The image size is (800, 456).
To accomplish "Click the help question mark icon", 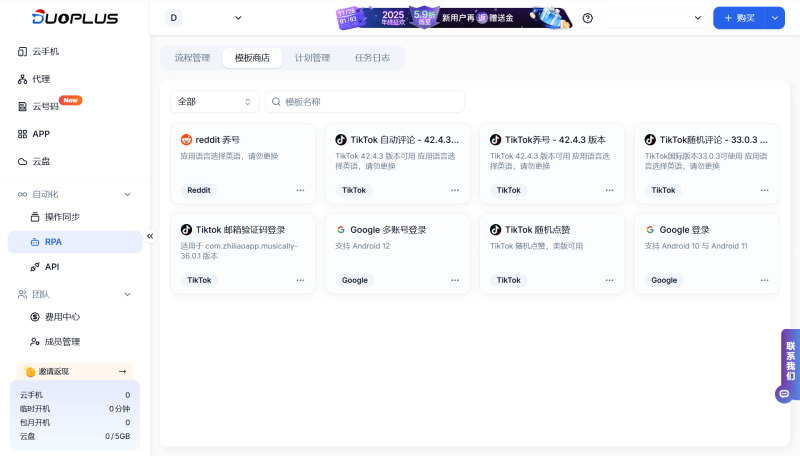I will coord(587,18).
